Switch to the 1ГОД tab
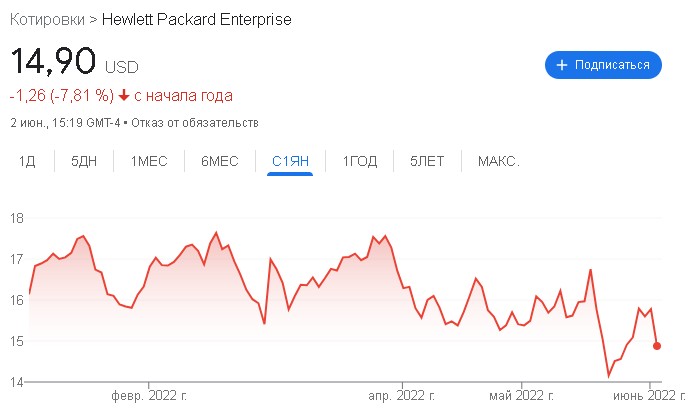This screenshot has height=419, width=696. (360, 161)
